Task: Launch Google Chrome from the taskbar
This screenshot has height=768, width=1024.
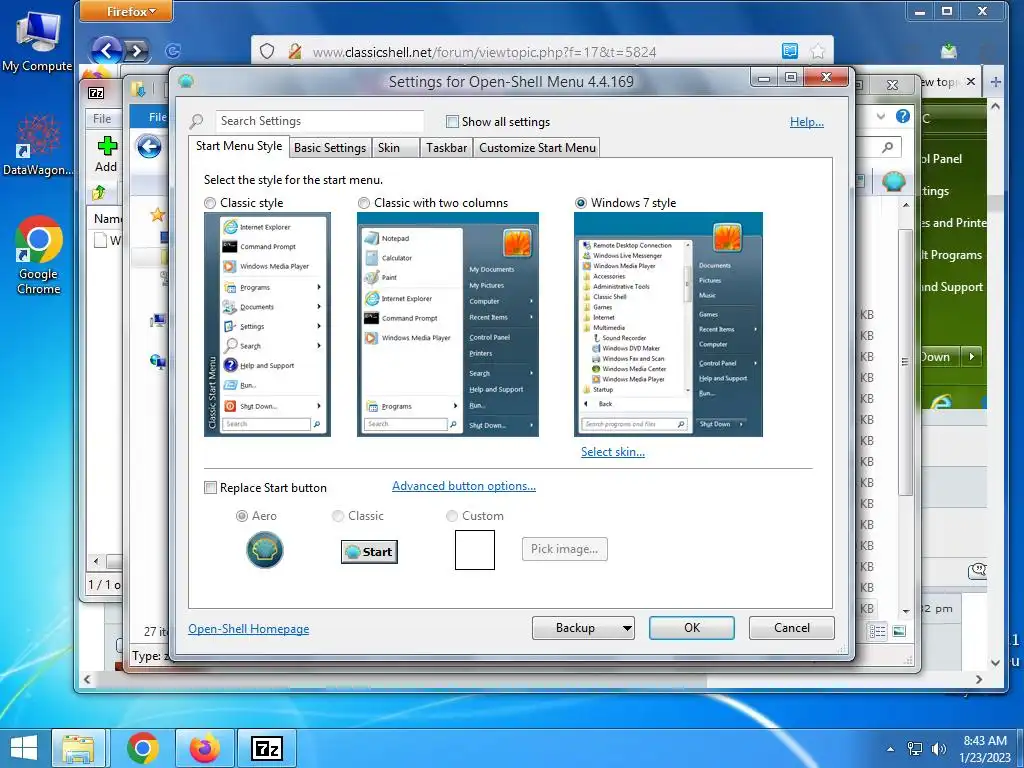Action: click(142, 748)
